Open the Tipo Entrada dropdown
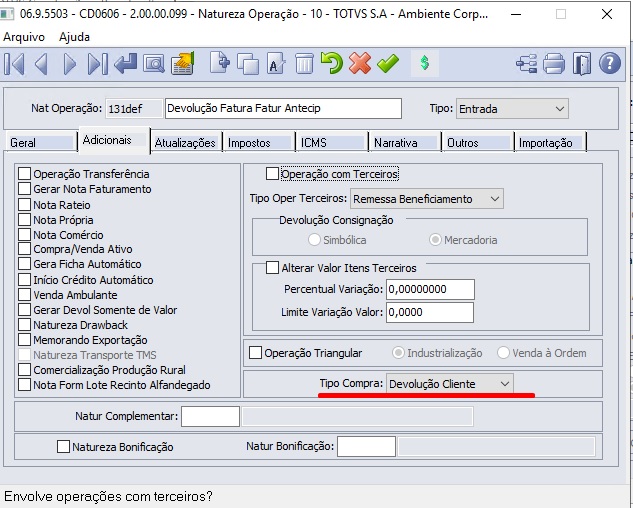Image resolution: width=633 pixels, height=508 pixels. [x=512, y=109]
